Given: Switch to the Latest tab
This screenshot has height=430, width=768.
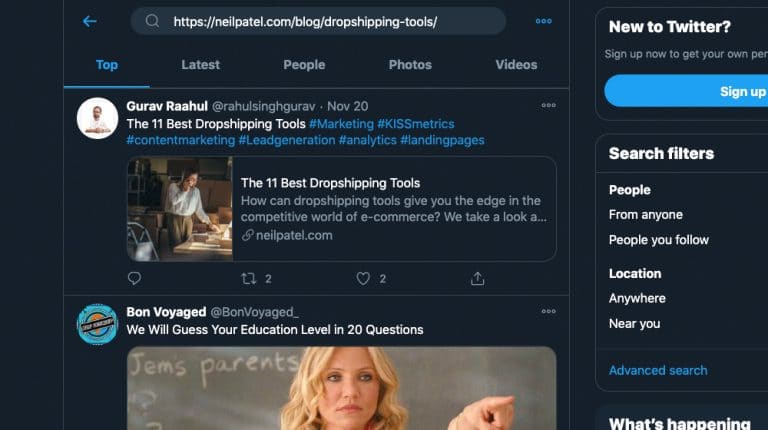Looking at the screenshot, I should click(x=200, y=65).
